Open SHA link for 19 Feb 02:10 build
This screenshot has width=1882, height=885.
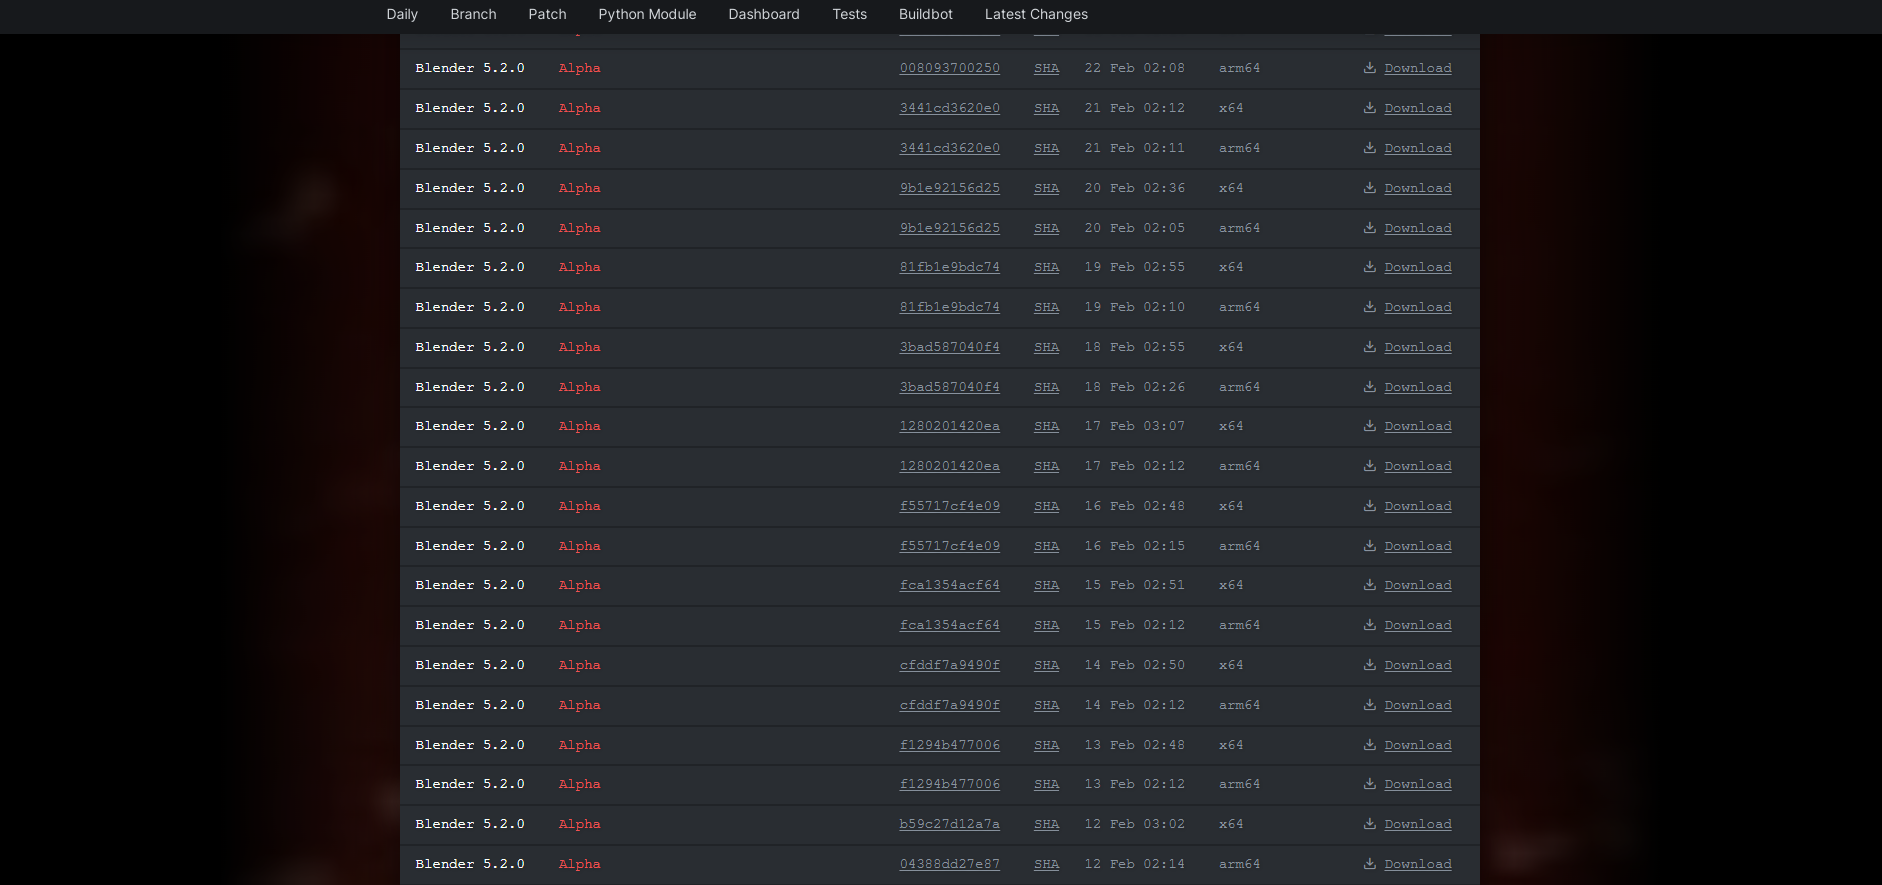[1046, 307]
